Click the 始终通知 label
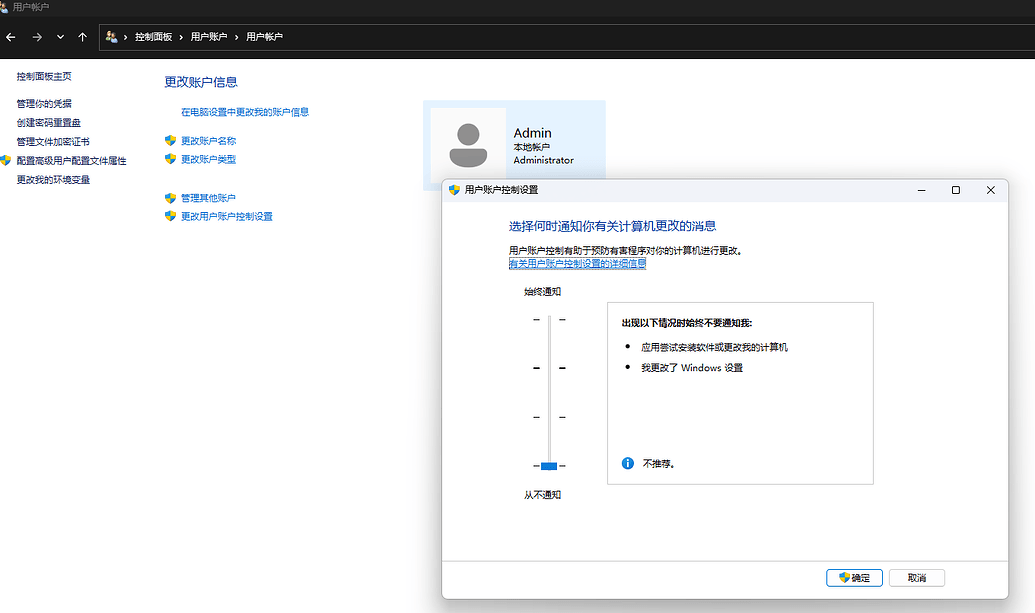Screen dimensions: 1035x613 pyautogui.click(x=543, y=292)
